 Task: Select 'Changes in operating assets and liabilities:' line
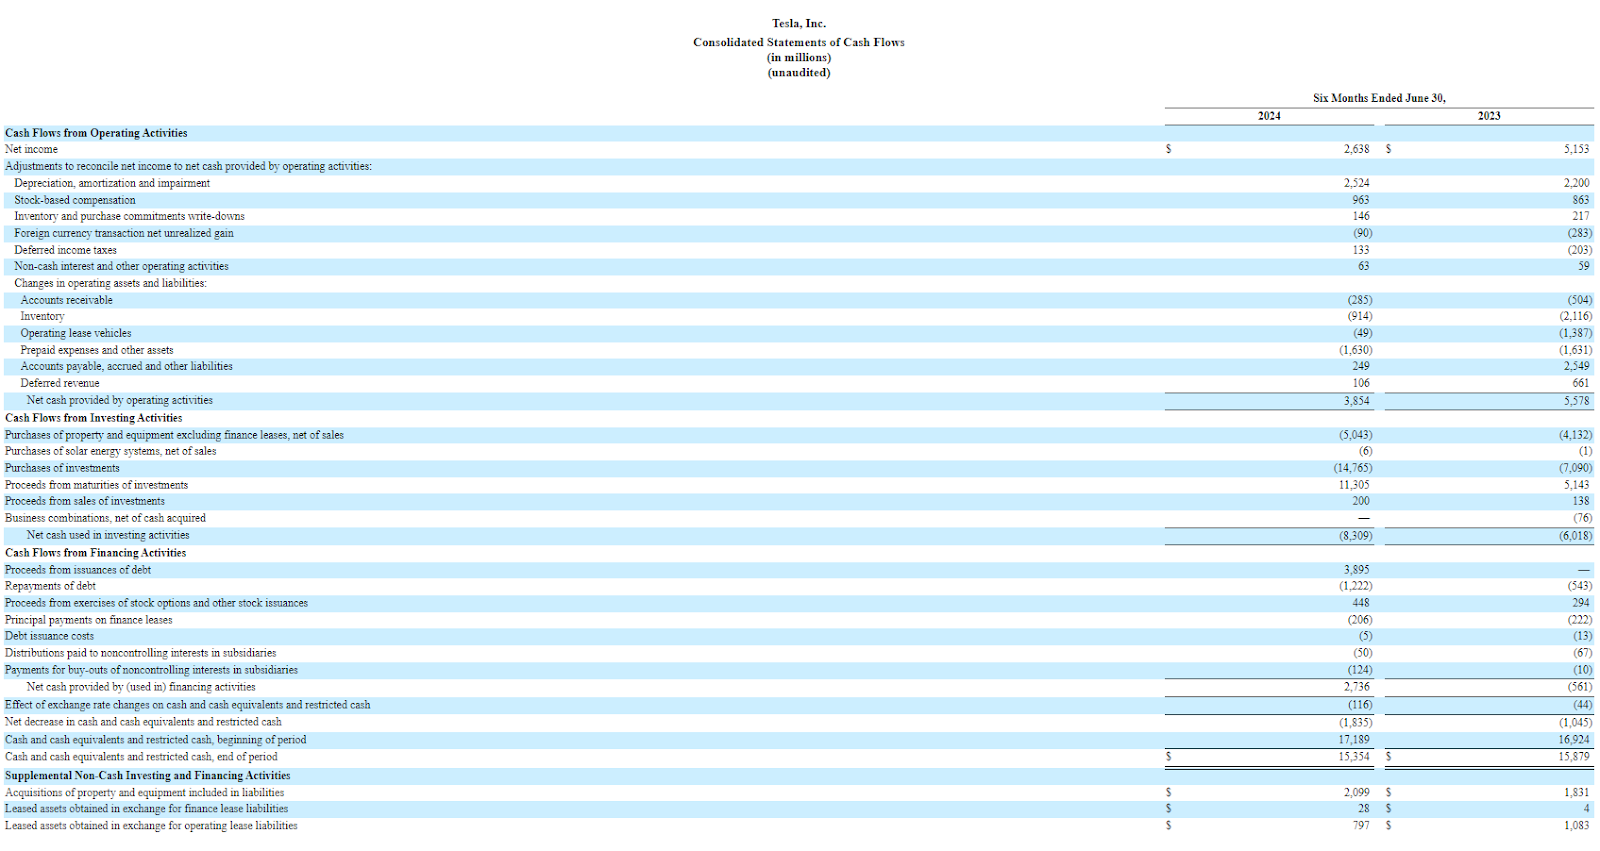pos(110,283)
